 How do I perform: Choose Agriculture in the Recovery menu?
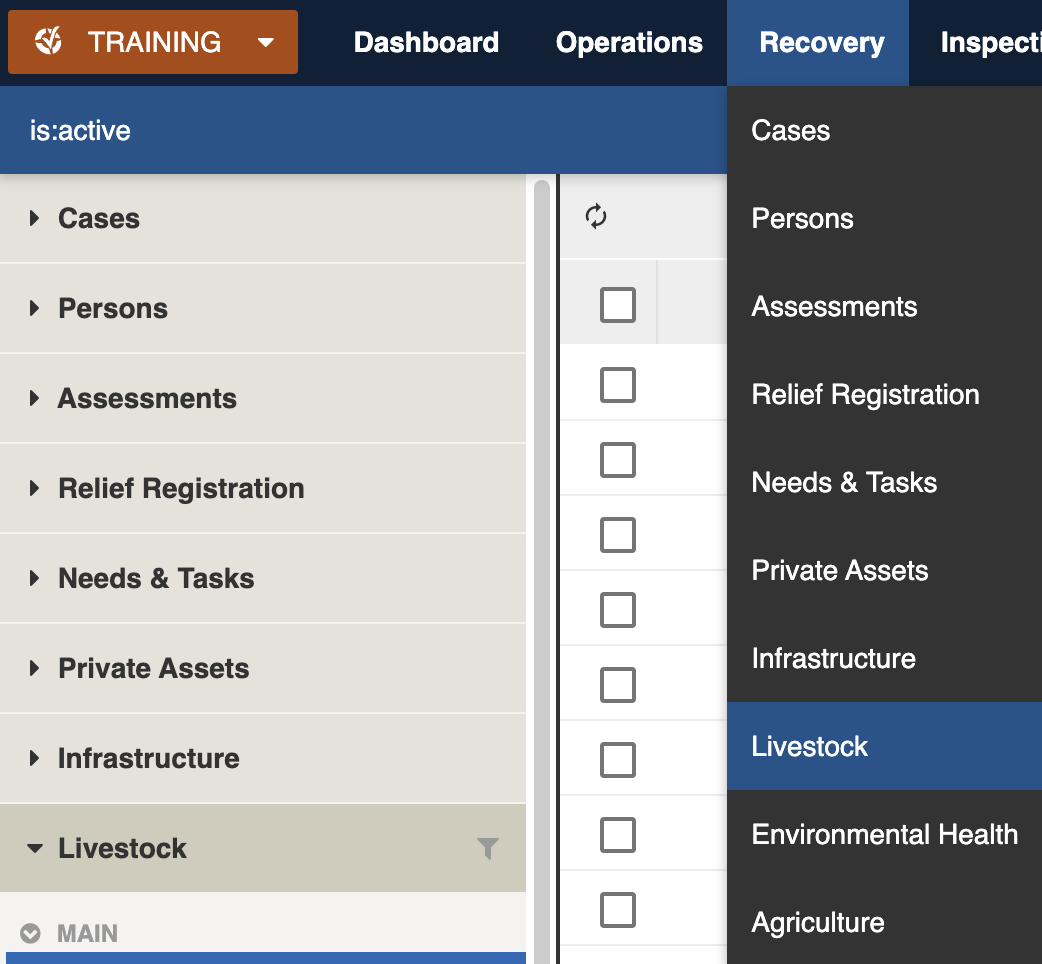pyautogui.click(x=817, y=922)
